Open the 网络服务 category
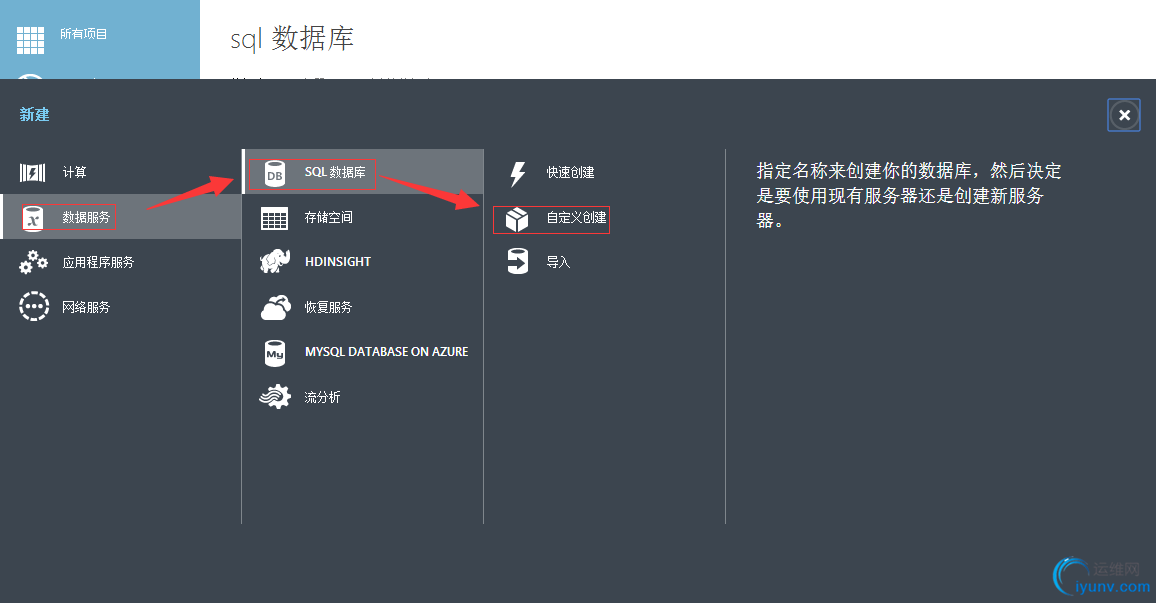Viewport: 1156px width, 603px height. coord(86,307)
